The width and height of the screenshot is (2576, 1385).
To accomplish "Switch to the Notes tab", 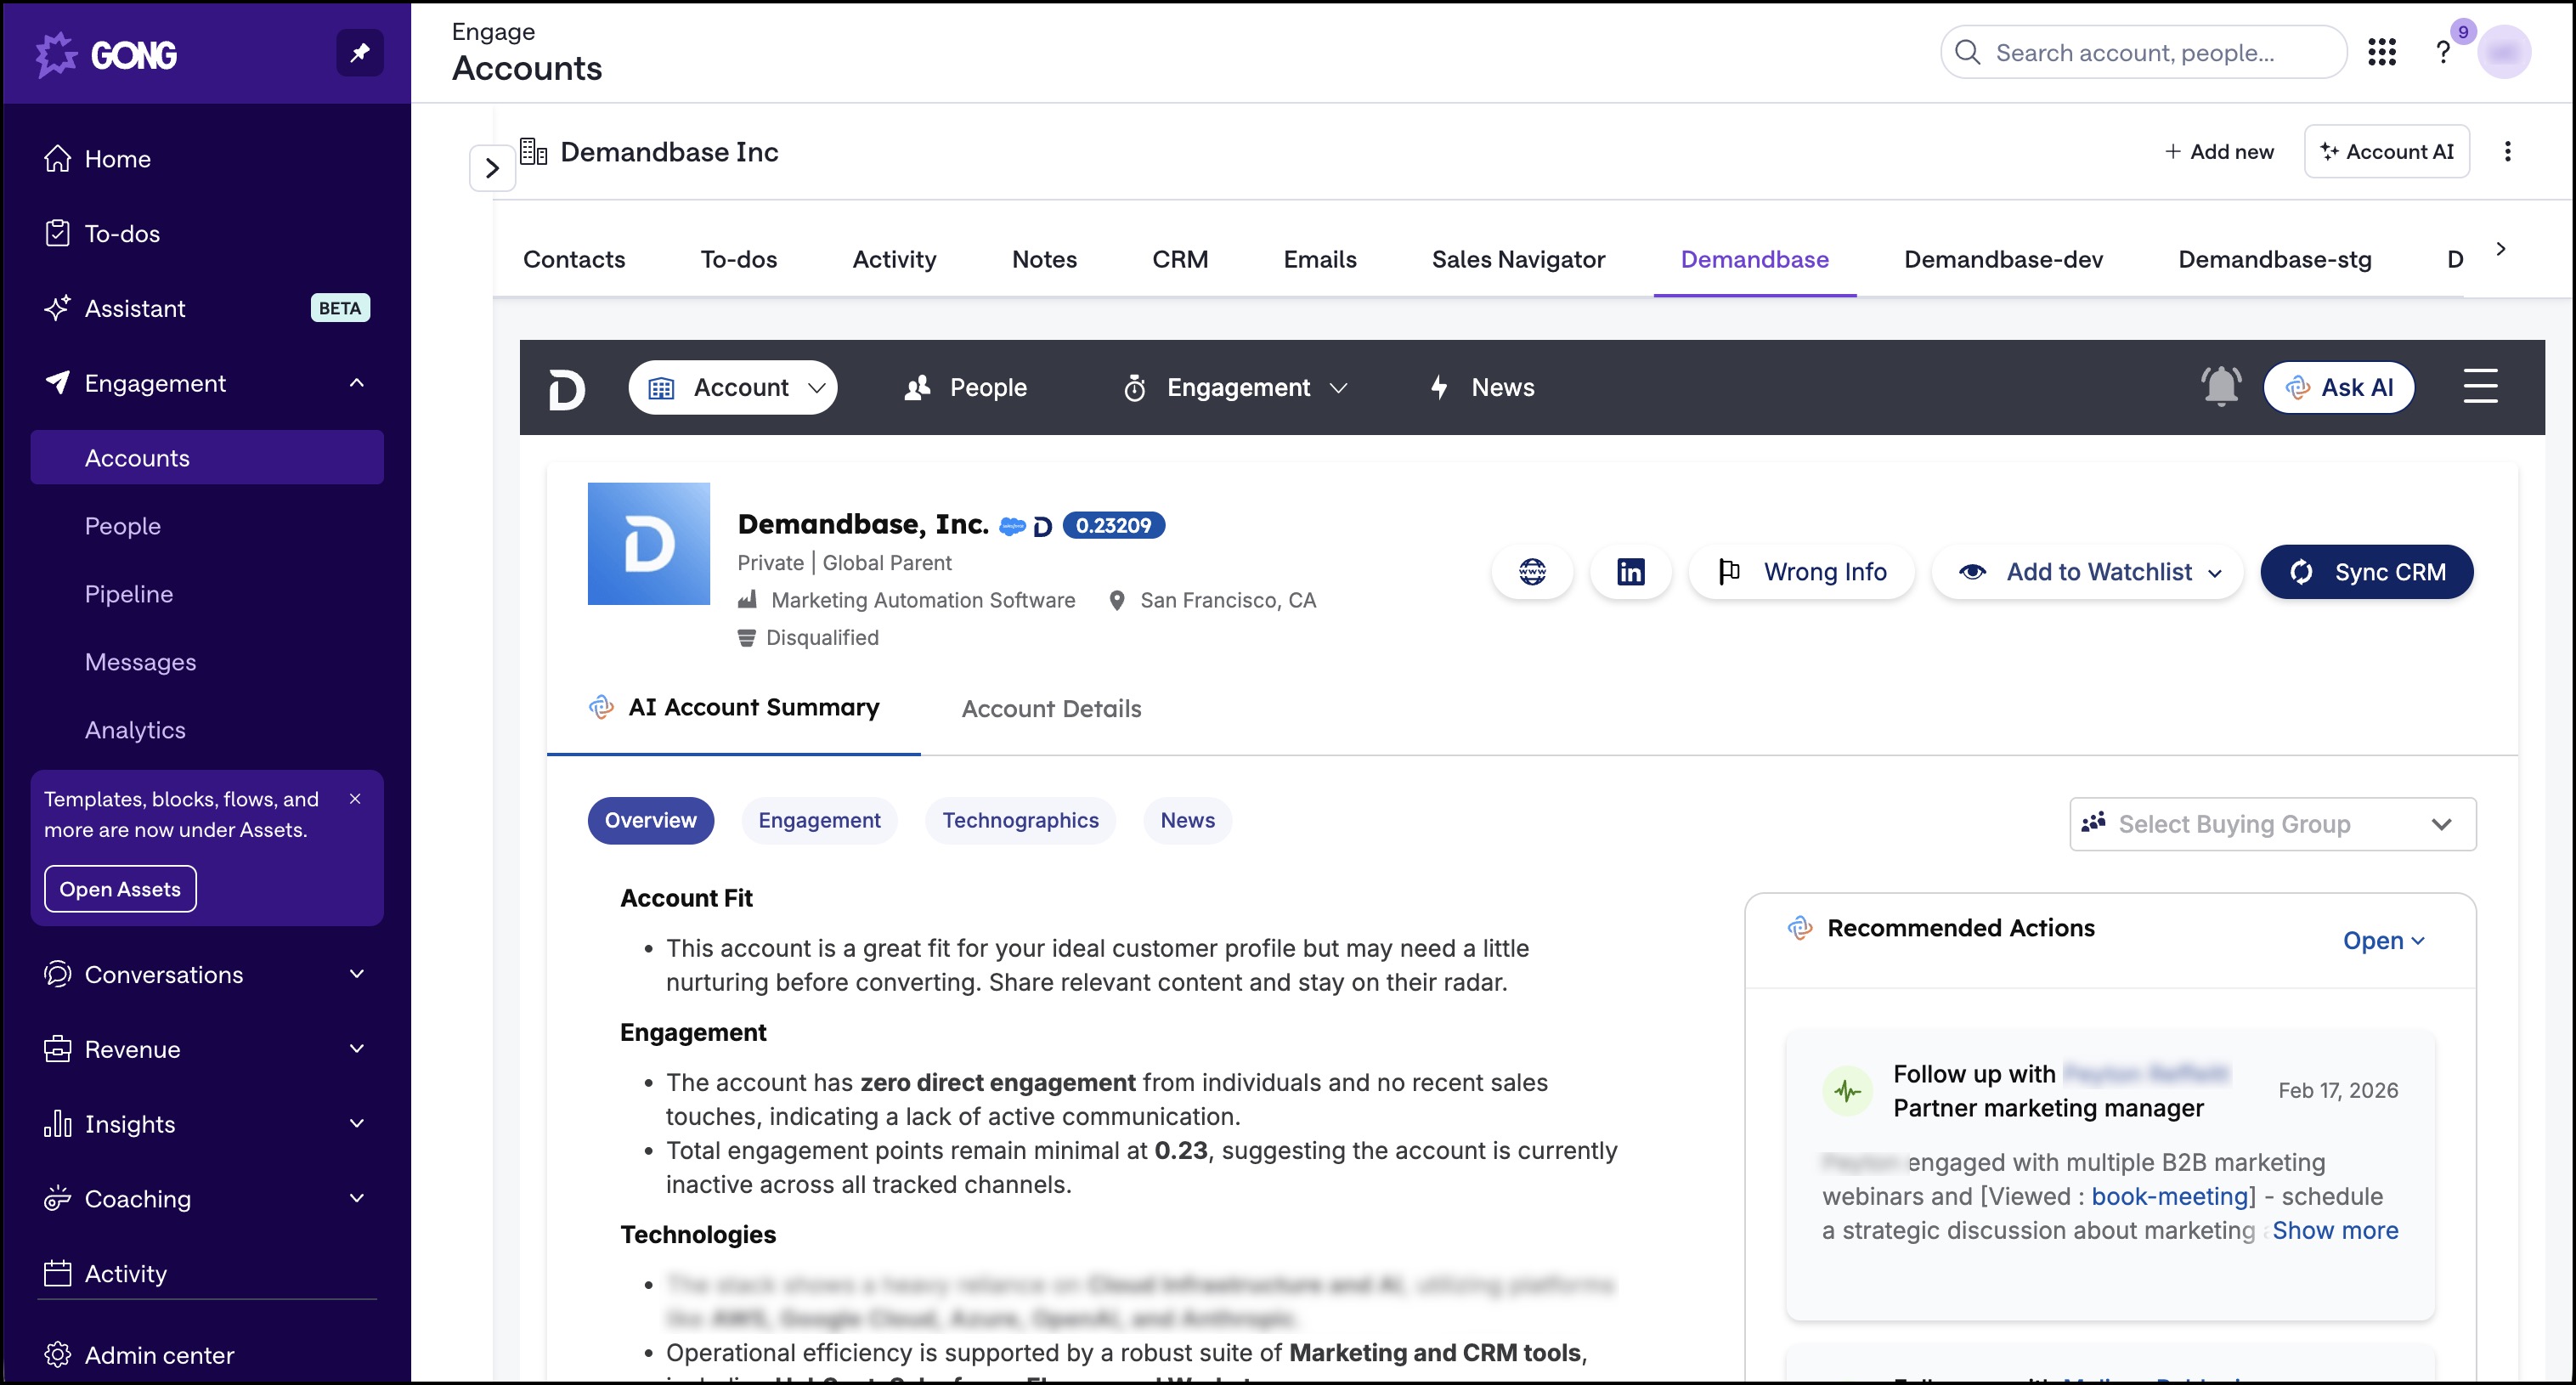I will [1044, 260].
